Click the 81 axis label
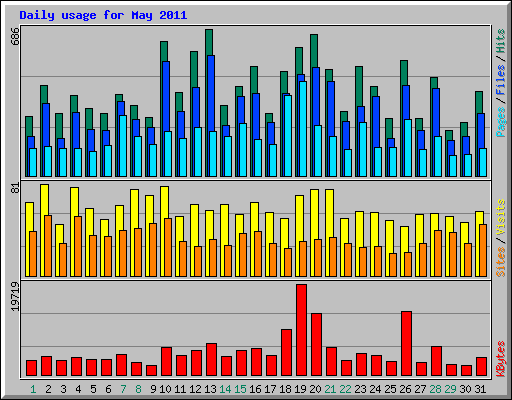Image resolution: width=512 pixels, height=400 pixels. (x=15, y=188)
